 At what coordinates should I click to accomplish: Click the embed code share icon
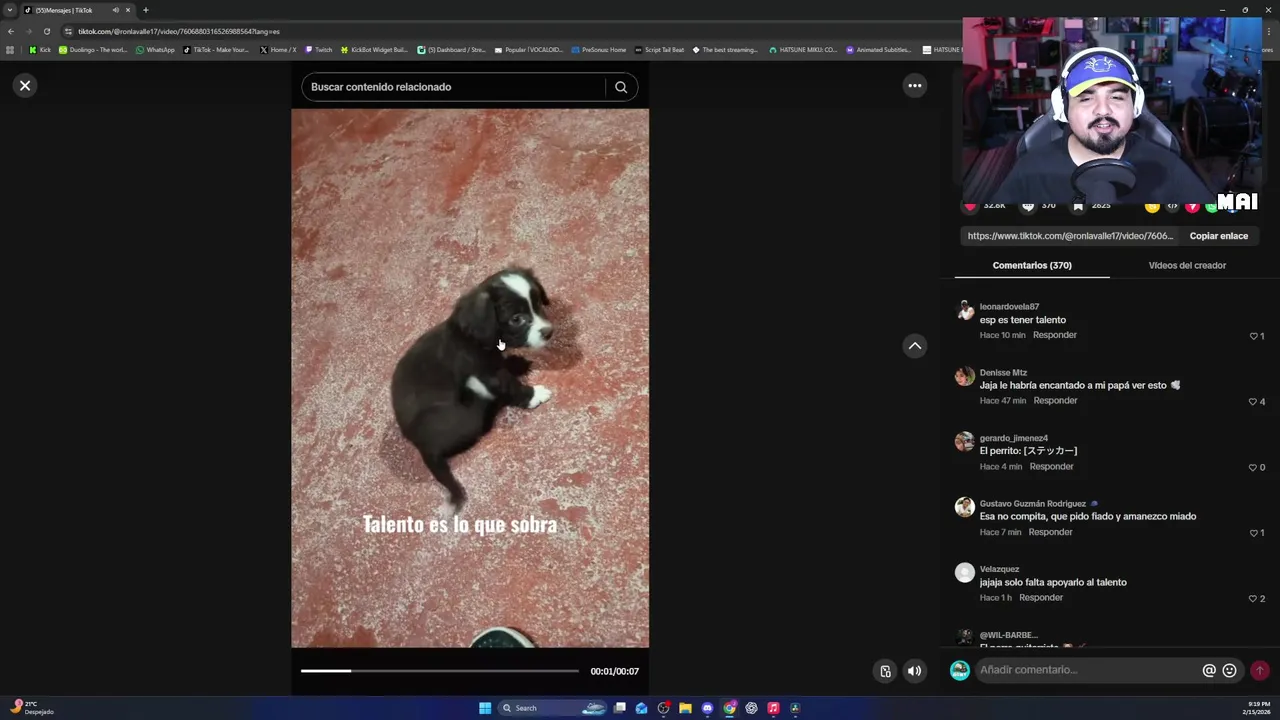pos(1172,206)
